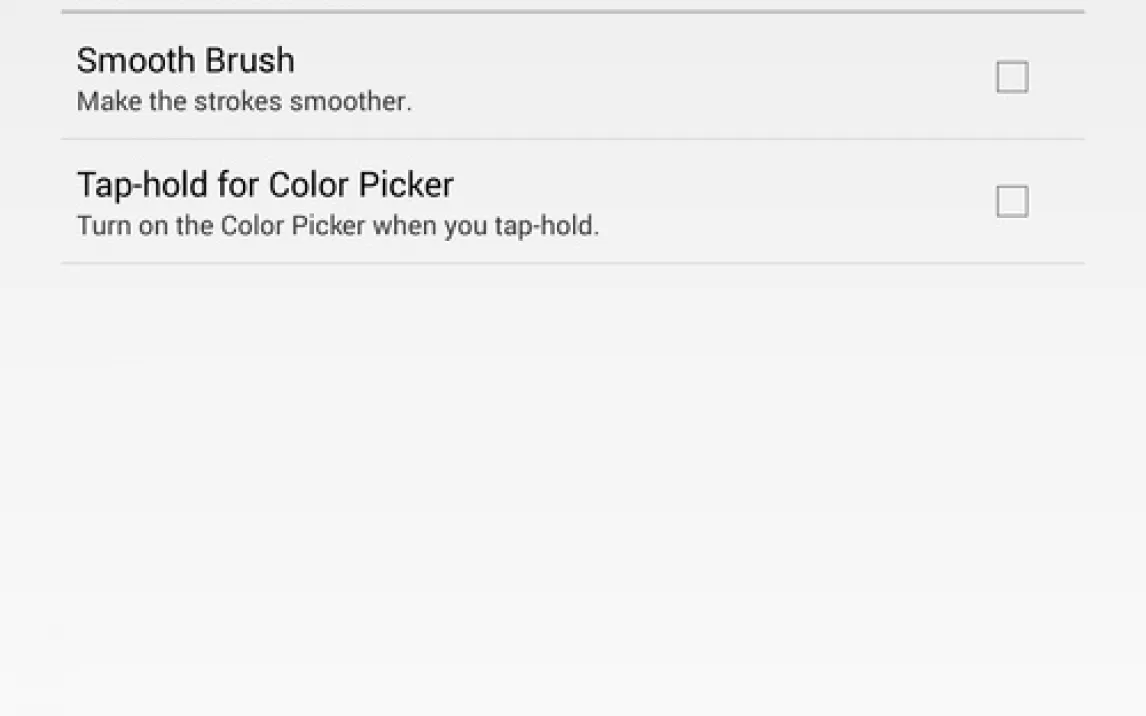Turn on Color Picker tap-hold using its checkbox
The height and width of the screenshot is (716, 1146).
(1012, 202)
